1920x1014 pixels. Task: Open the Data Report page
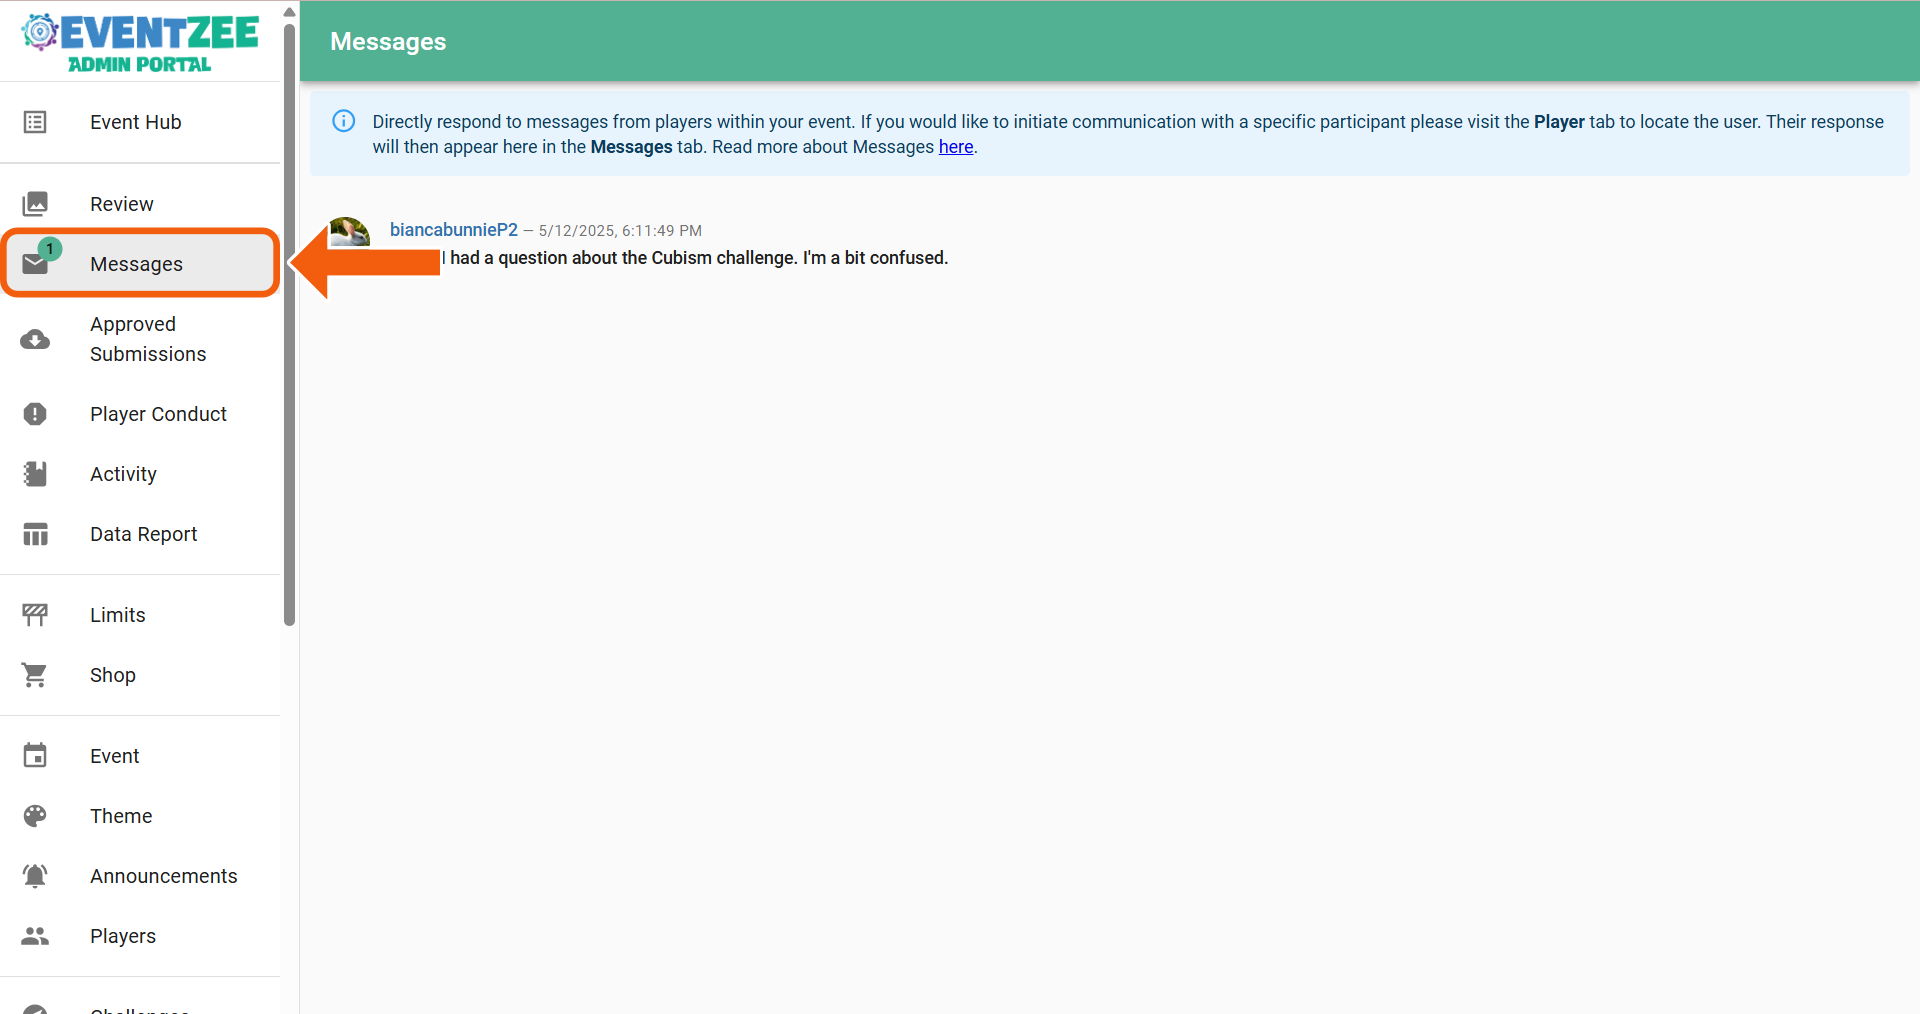coord(140,534)
